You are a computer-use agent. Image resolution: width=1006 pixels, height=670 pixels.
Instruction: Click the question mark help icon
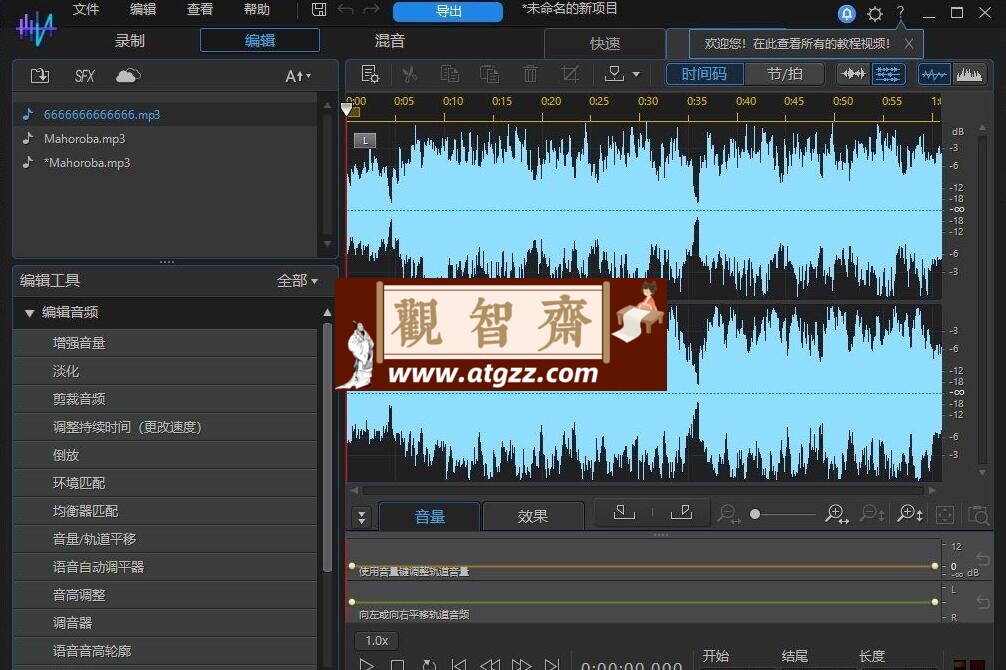[901, 12]
